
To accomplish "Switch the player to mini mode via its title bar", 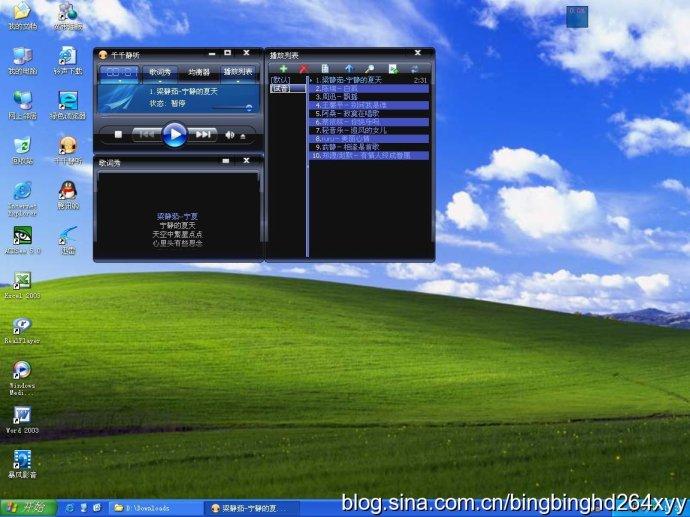I will [x=228, y=53].
